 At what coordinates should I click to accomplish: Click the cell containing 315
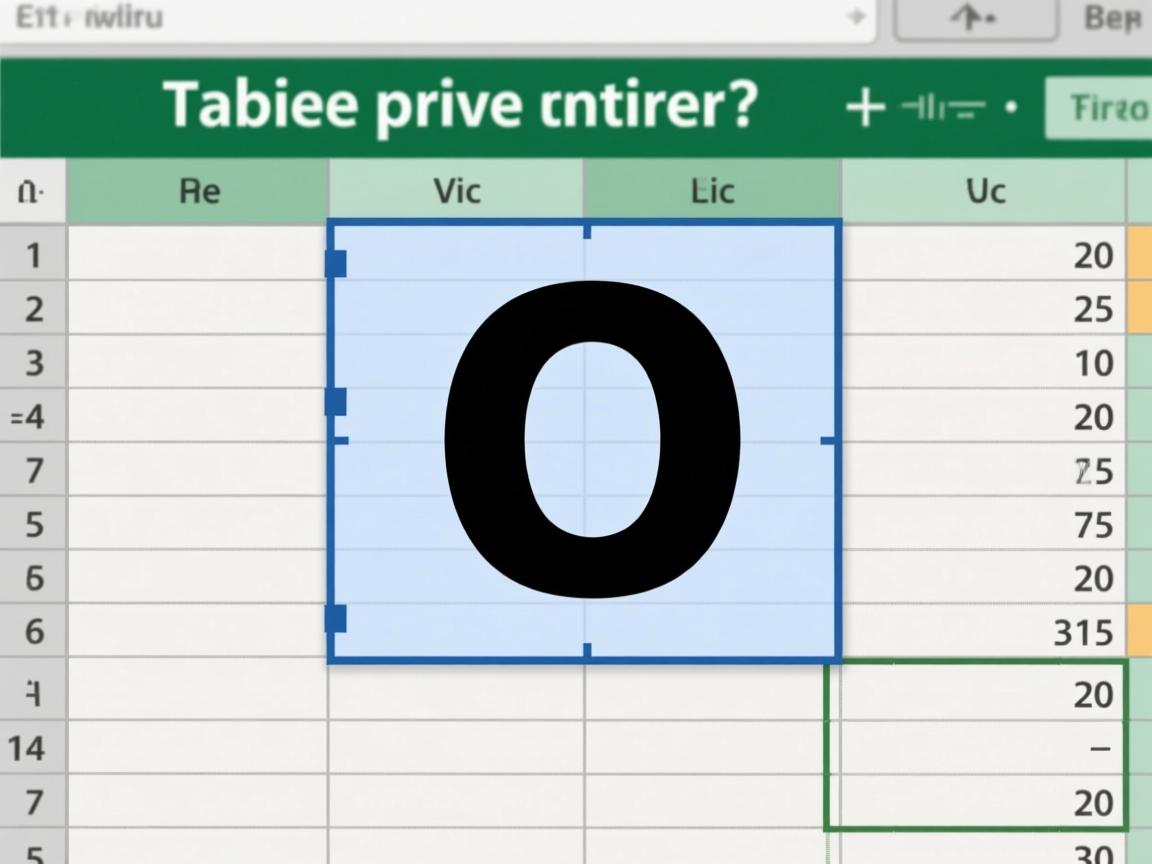(x=984, y=632)
